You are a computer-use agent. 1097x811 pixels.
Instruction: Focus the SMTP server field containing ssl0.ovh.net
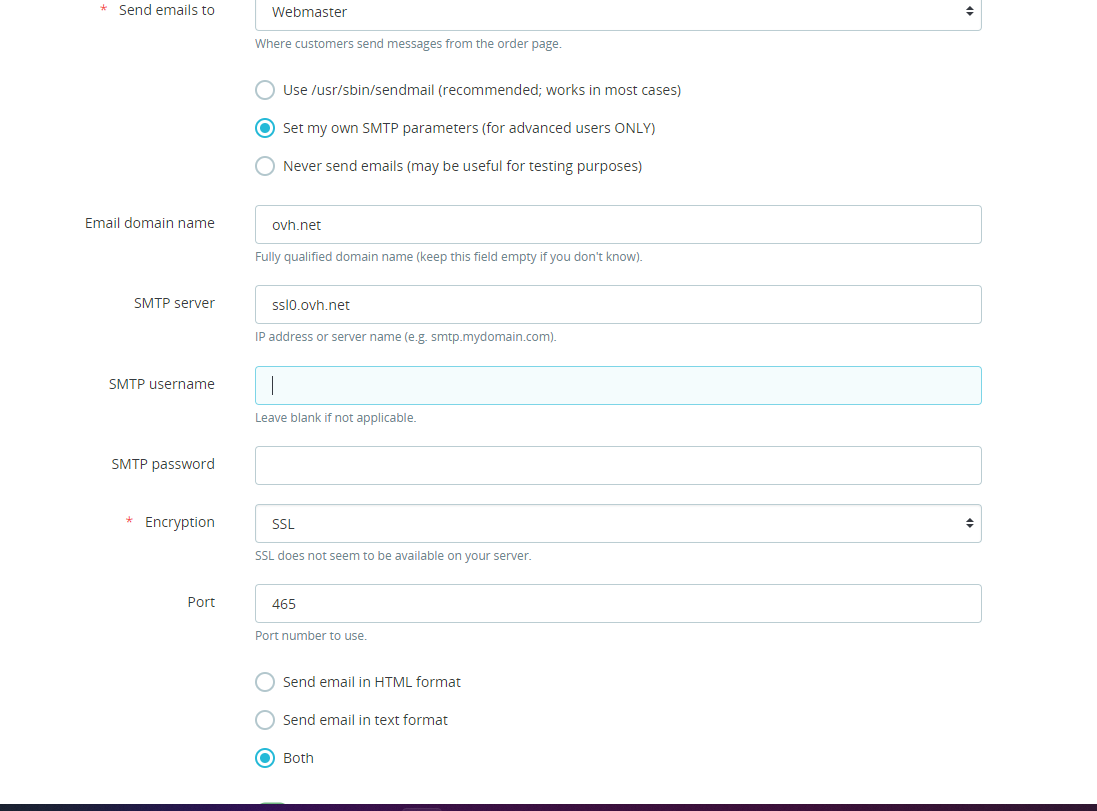618,304
